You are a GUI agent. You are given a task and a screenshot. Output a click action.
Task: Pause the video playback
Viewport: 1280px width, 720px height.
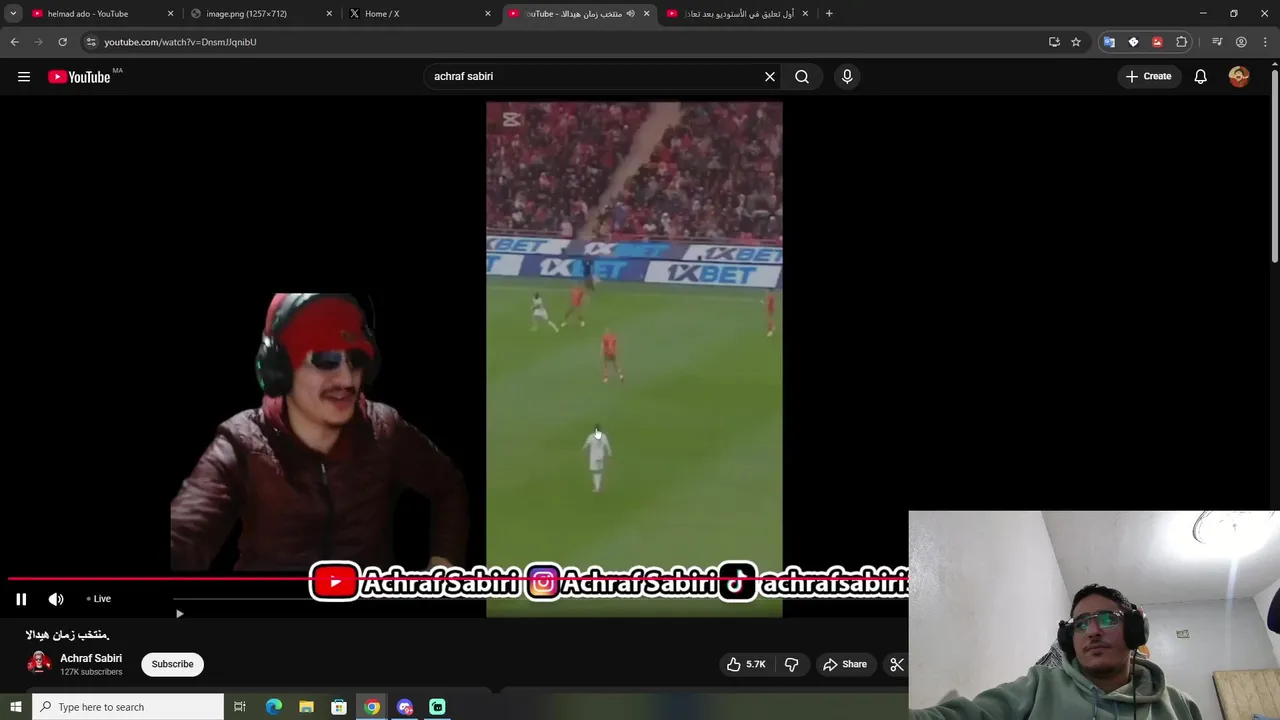click(x=21, y=599)
